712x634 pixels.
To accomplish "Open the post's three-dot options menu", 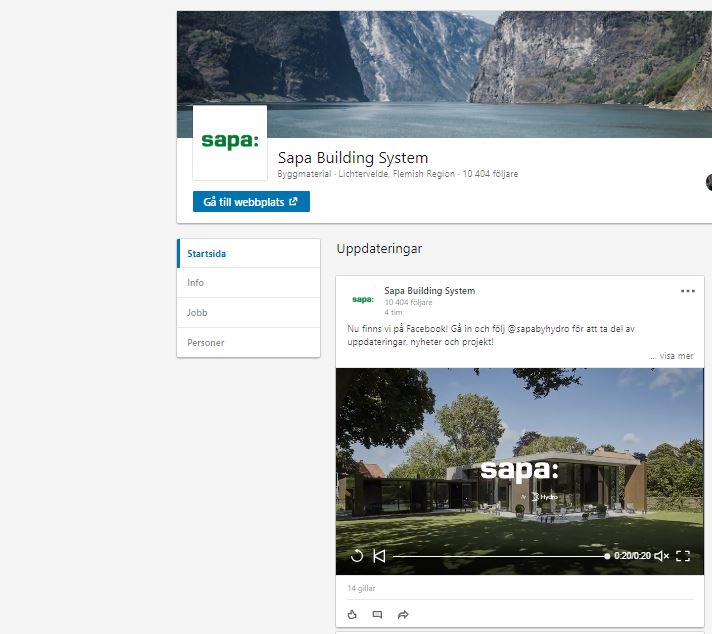I will pyautogui.click(x=687, y=291).
